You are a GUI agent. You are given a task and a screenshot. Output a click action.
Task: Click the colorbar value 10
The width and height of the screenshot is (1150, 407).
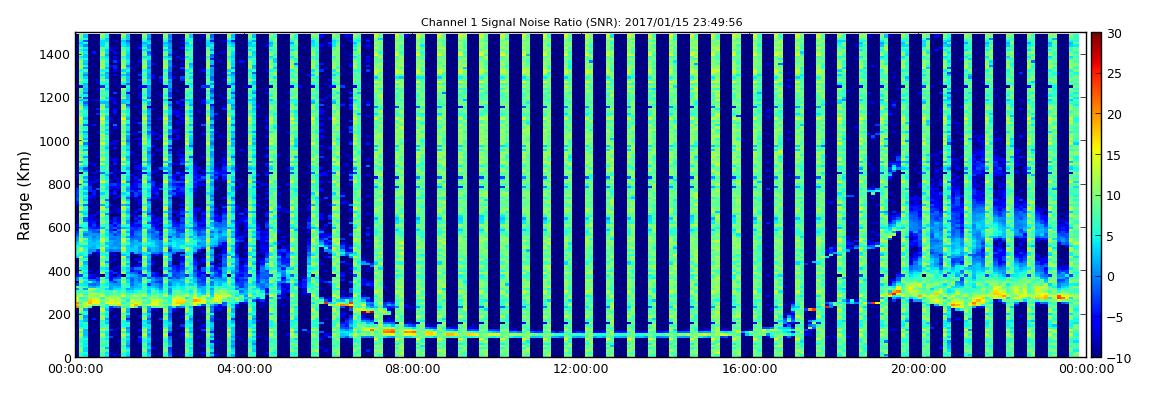click(x=1115, y=196)
